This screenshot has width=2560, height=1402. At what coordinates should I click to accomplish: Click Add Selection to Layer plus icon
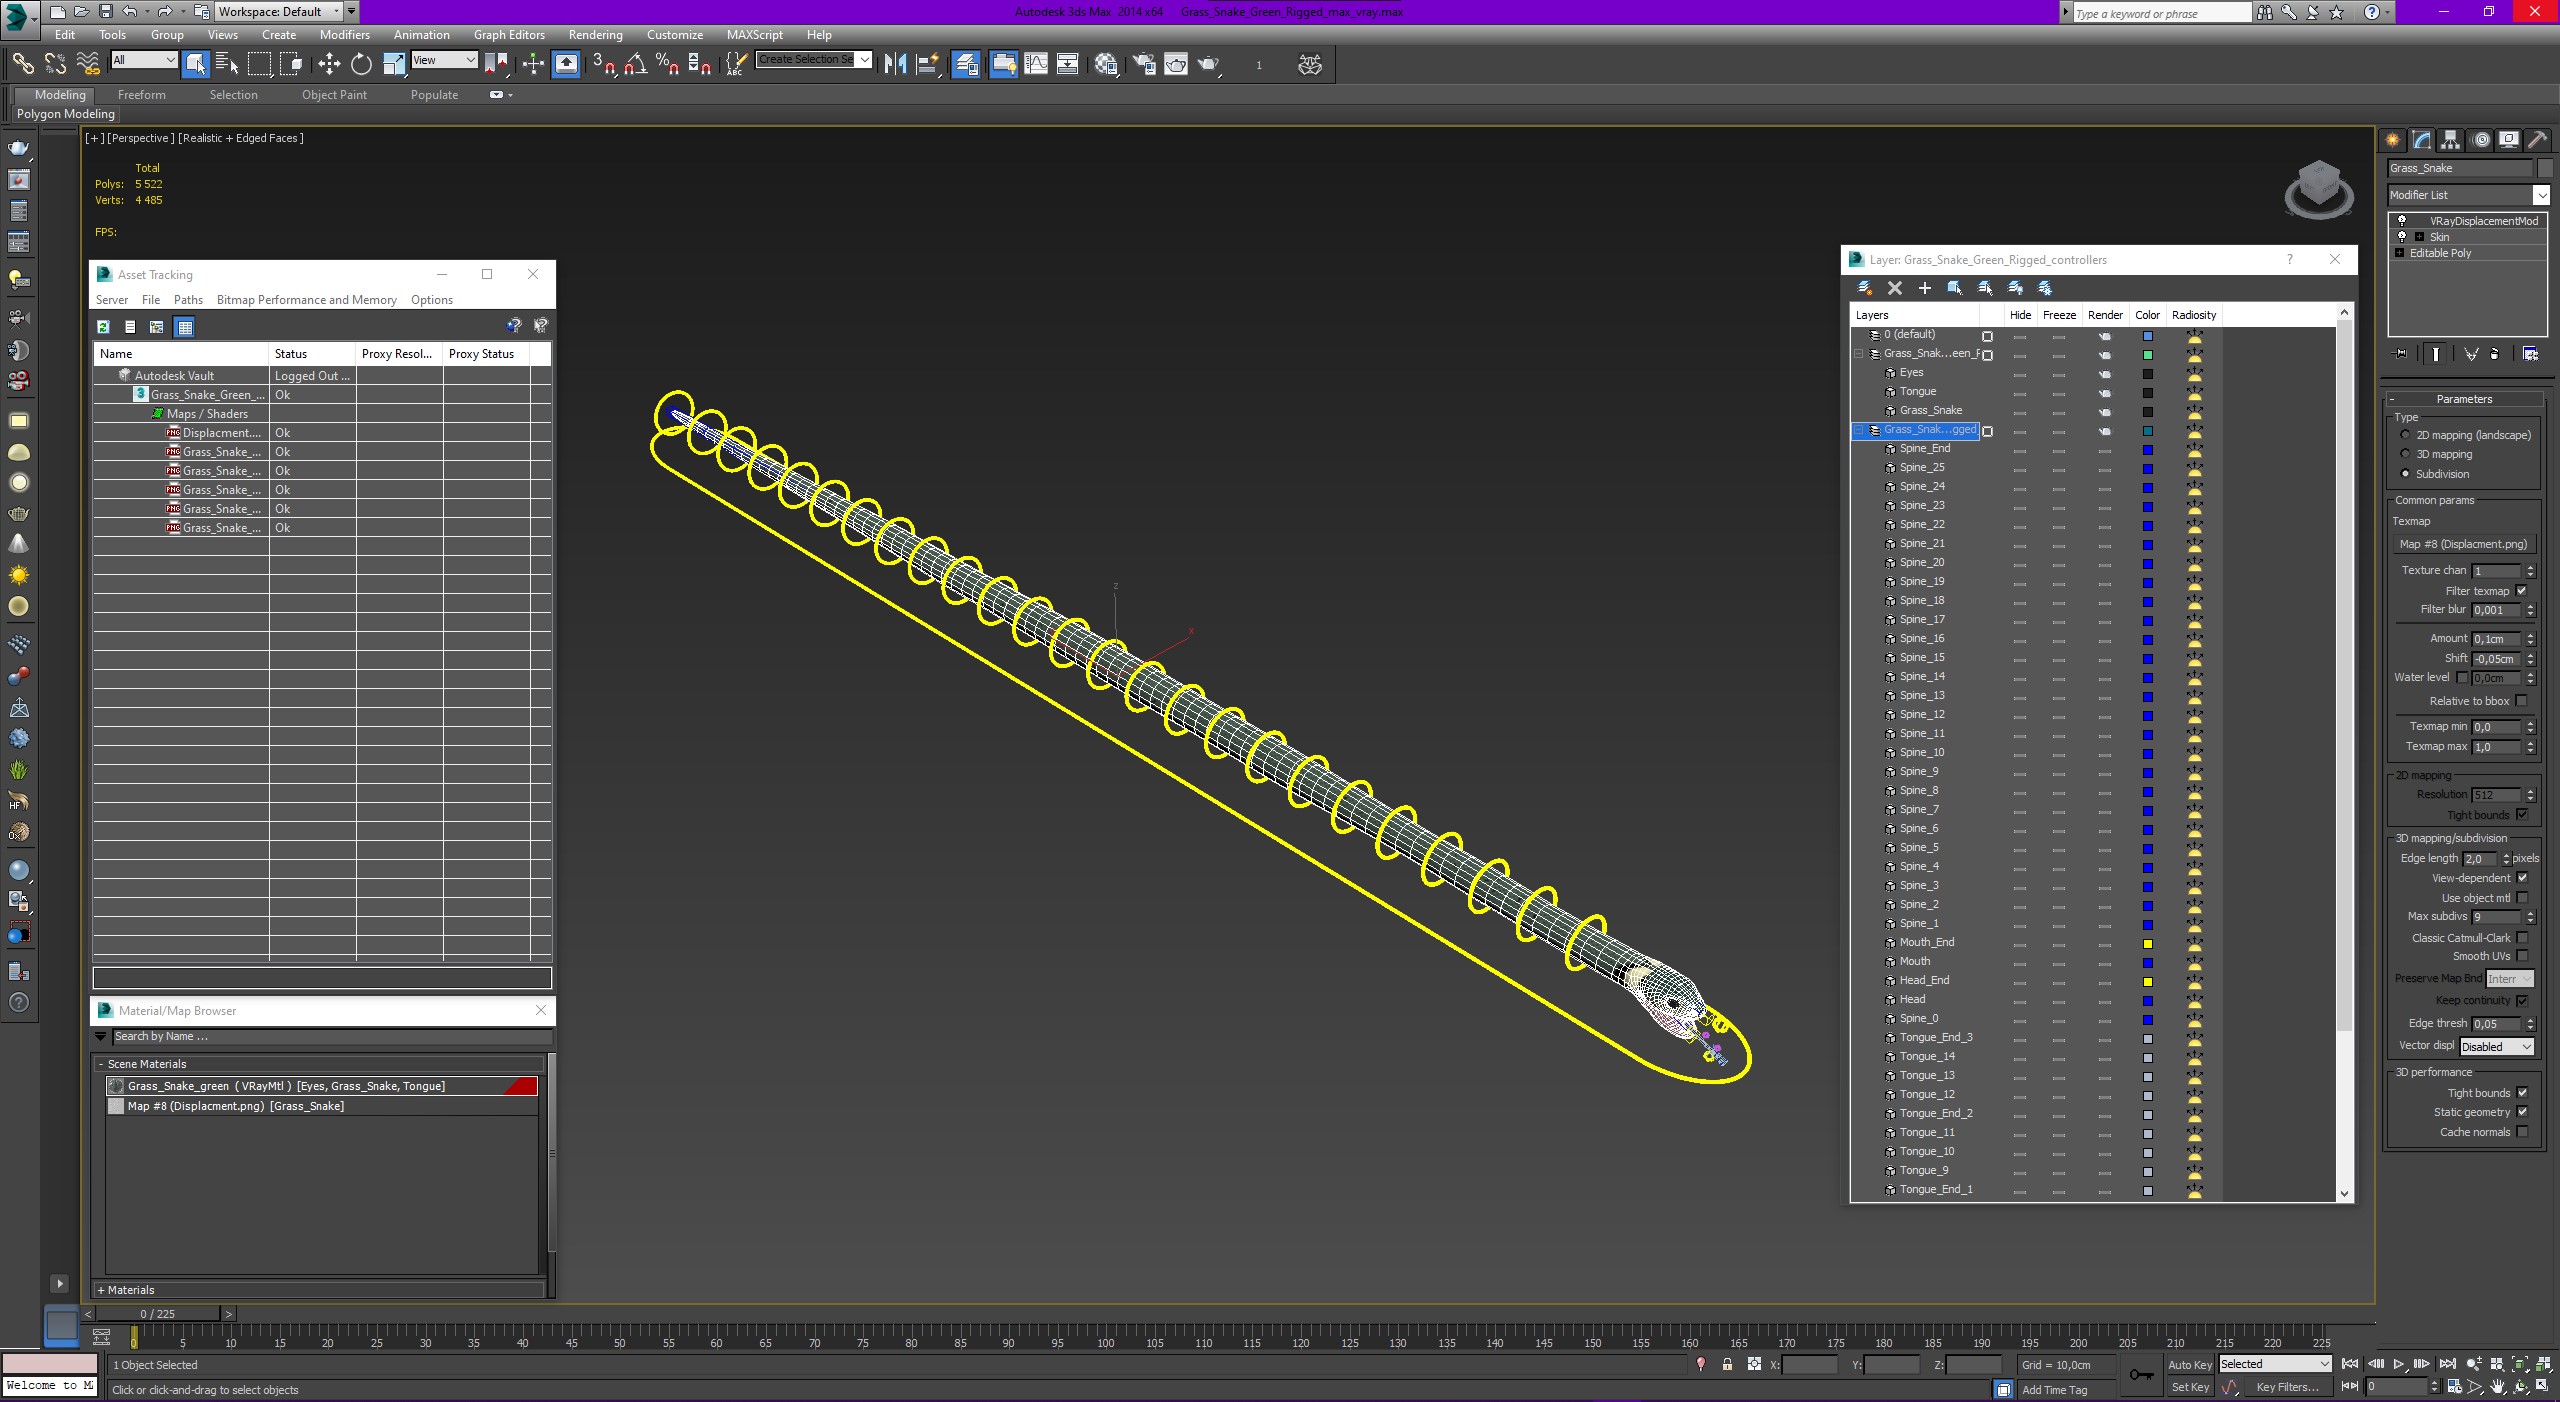click(x=1924, y=288)
